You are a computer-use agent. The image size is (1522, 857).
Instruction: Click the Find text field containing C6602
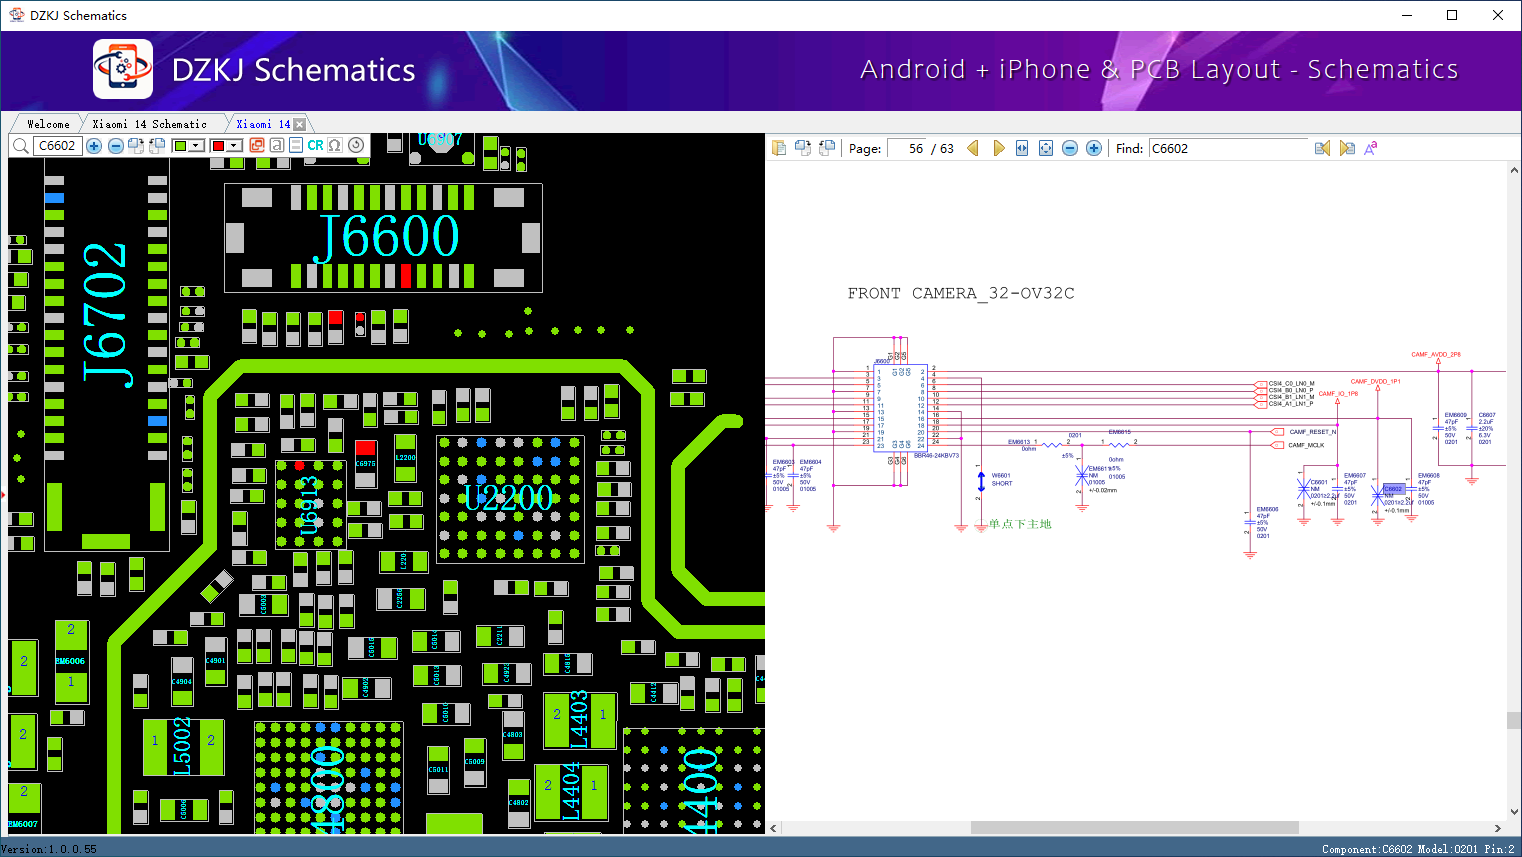pos(1227,148)
